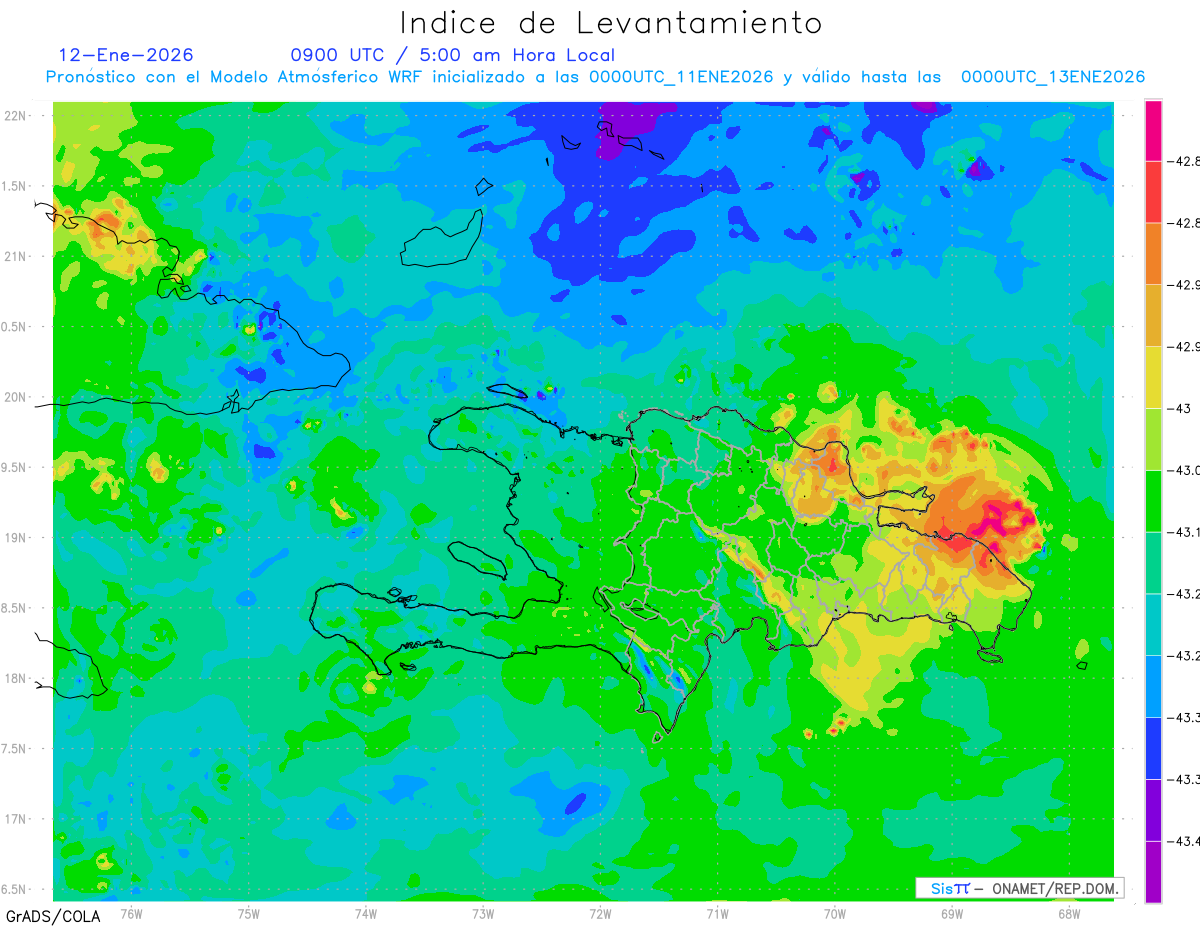Click the '17N' latitude label
1200x927 pixels.
coord(15,819)
